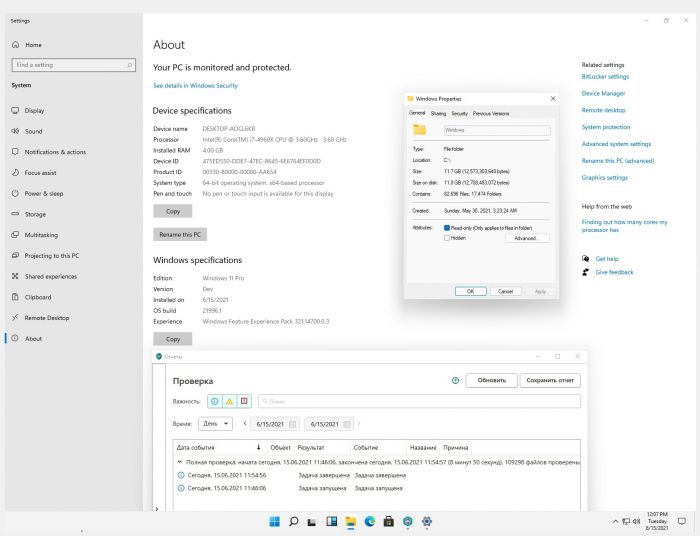Open See details in Windows Security link

point(196,86)
